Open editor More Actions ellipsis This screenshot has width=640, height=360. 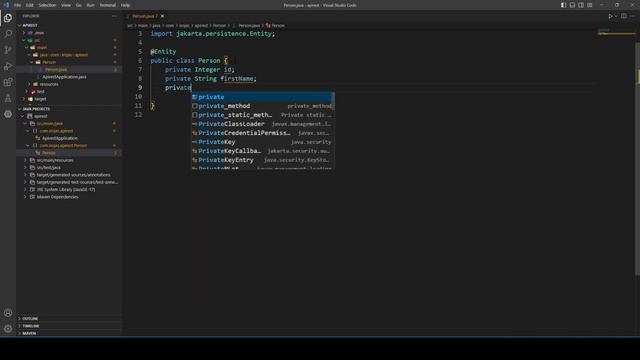[632, 16]
